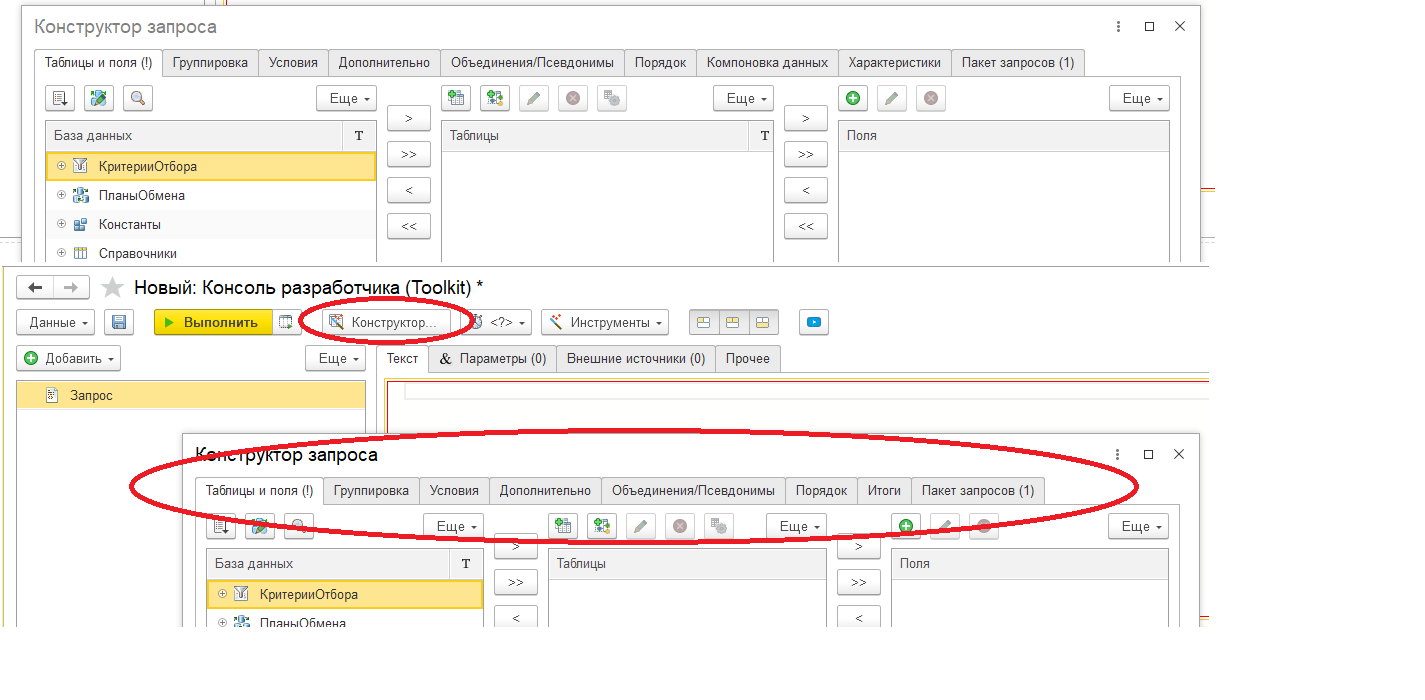
Task: Click the add table icon in lower constructor
Action: [x=564, y=526]
